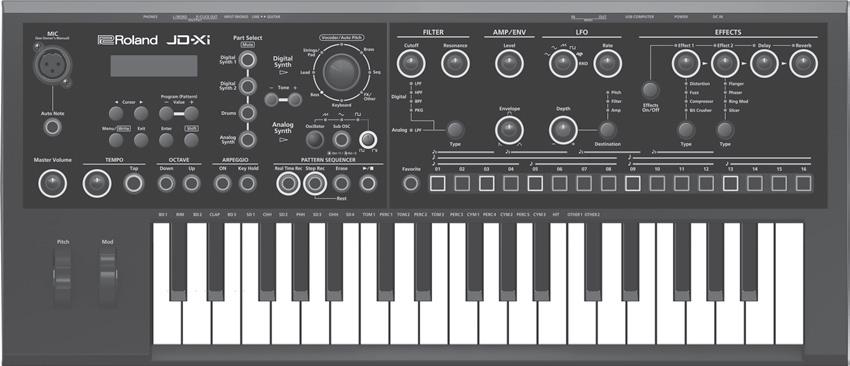850x366 pixels.
Task: Select step pad 05
Action: 535,183
